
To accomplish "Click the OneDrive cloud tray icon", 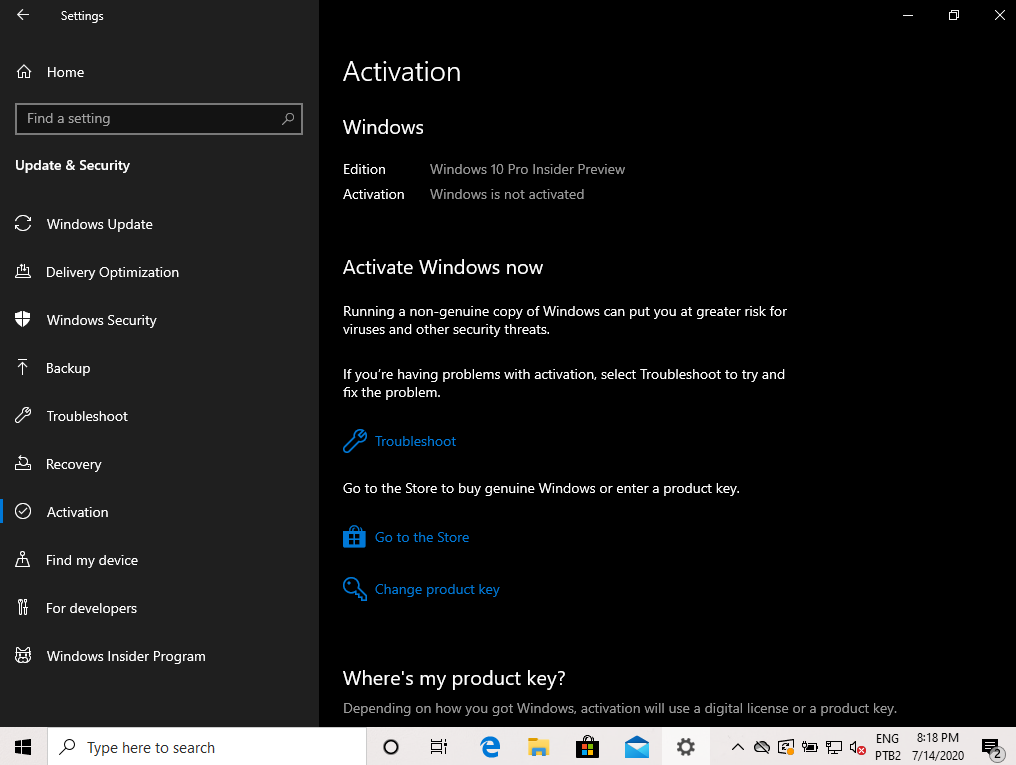I will [762, 748].
